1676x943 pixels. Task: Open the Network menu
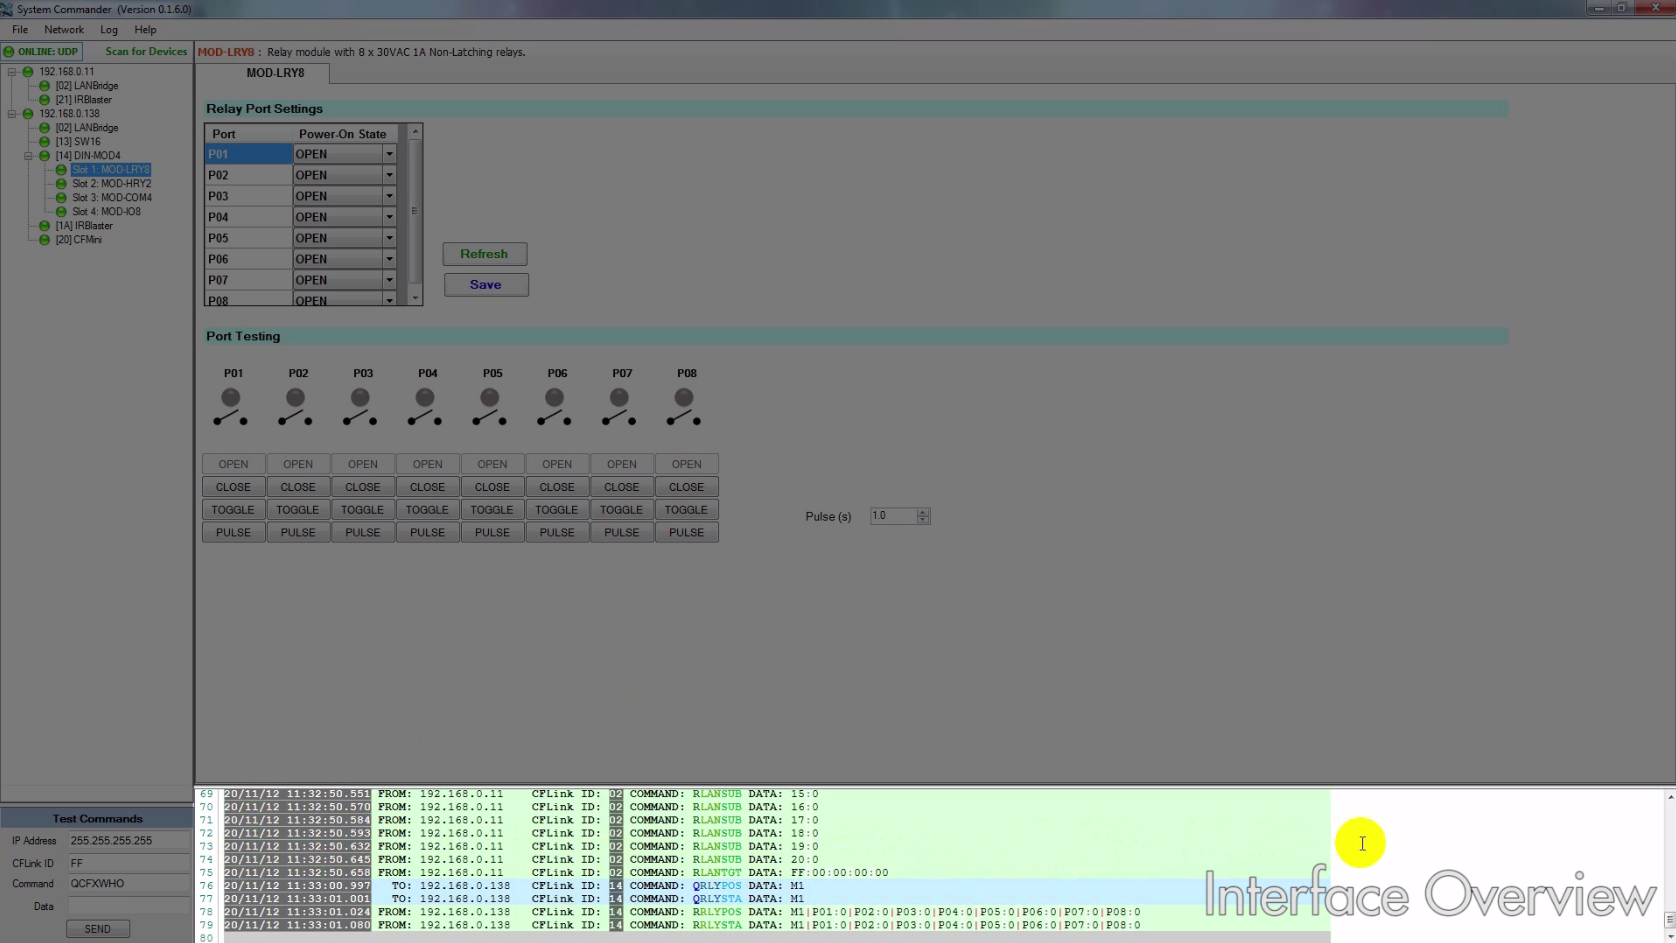64,30
